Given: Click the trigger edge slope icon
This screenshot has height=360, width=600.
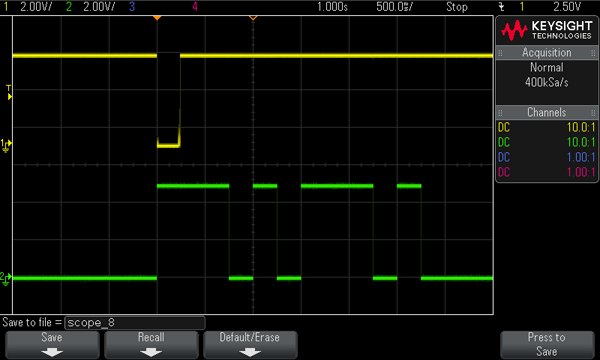Looking at the screenshot, I should coord(502,7).
